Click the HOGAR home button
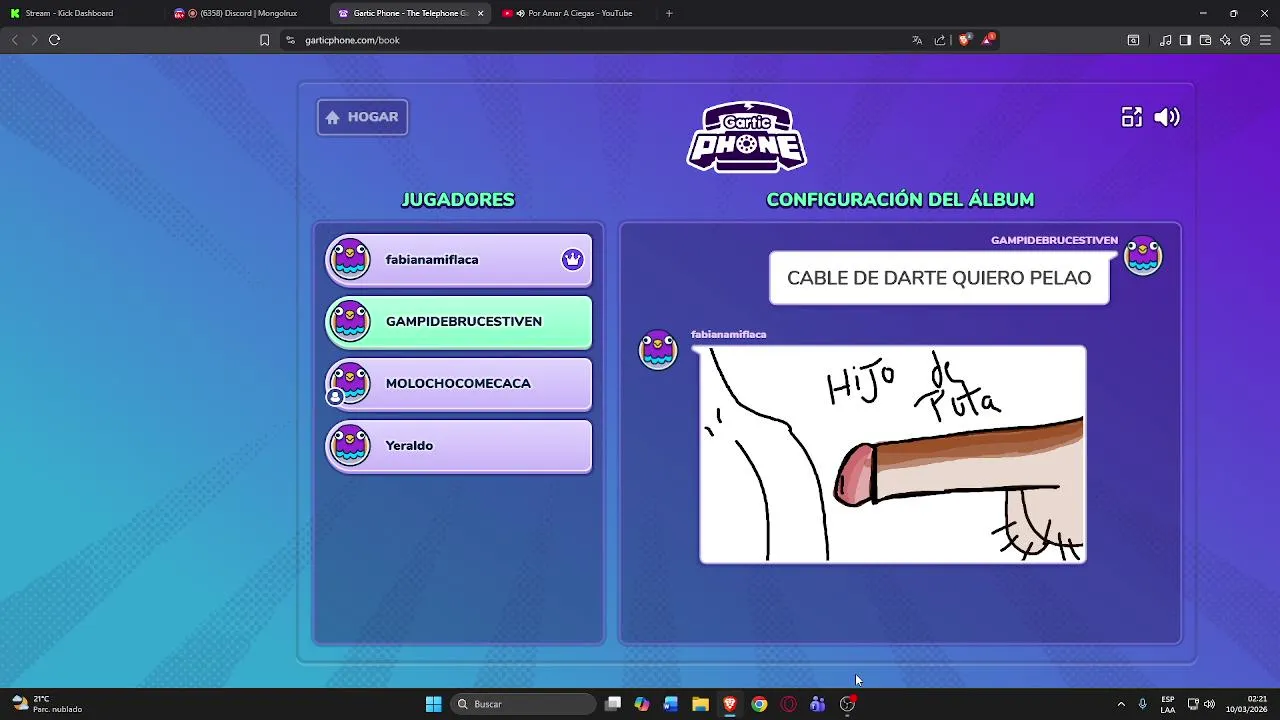 coord(362,117)
